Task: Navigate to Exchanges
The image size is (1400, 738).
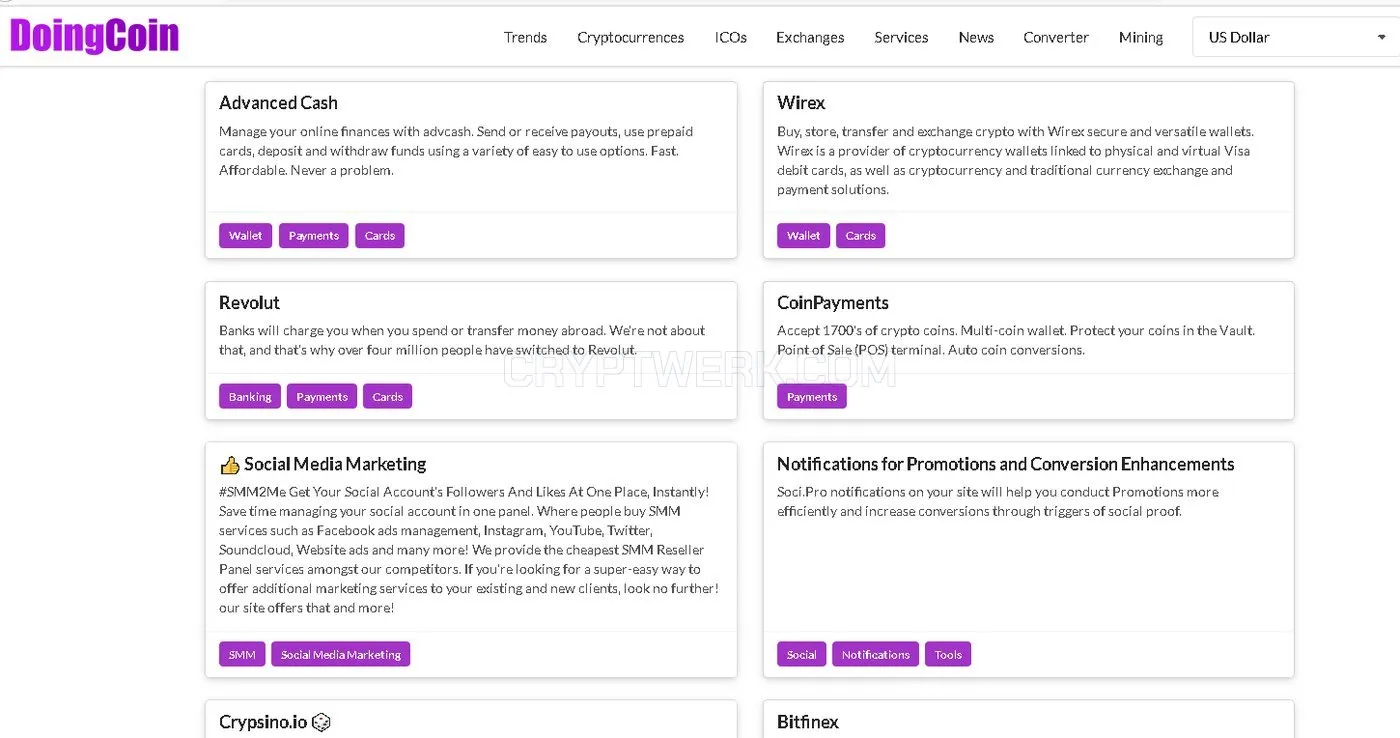Action: tap(810, 37)
